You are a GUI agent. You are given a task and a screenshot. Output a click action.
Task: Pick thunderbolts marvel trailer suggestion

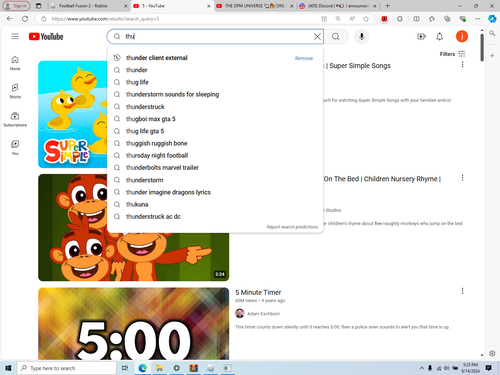[215, 168]
